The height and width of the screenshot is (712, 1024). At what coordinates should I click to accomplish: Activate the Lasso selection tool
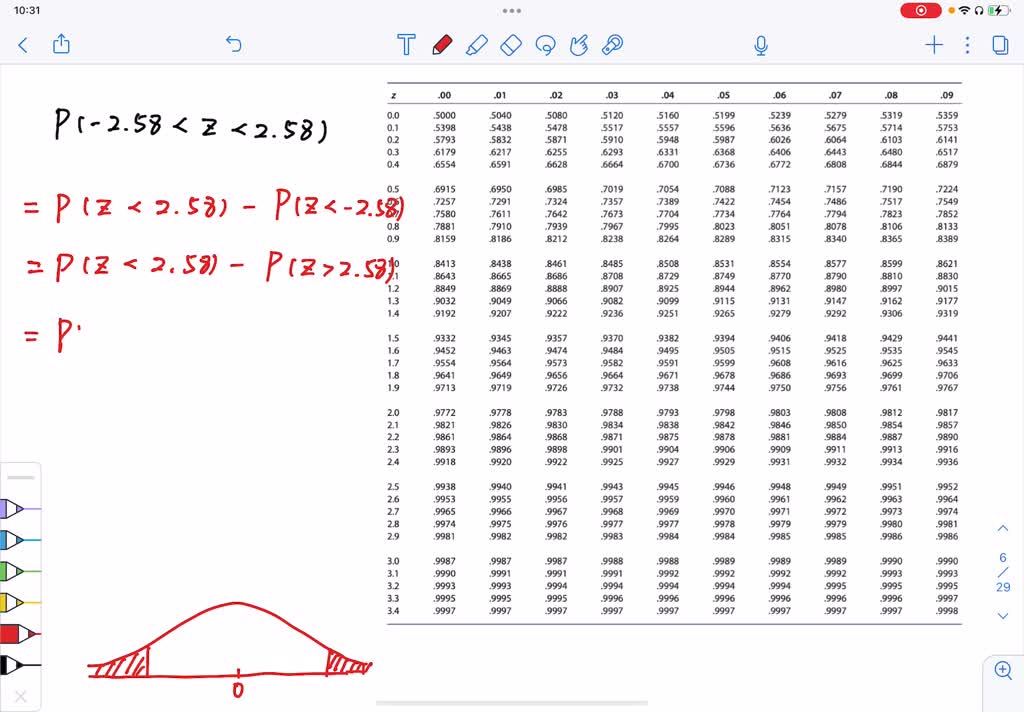[x=545, y=45]
